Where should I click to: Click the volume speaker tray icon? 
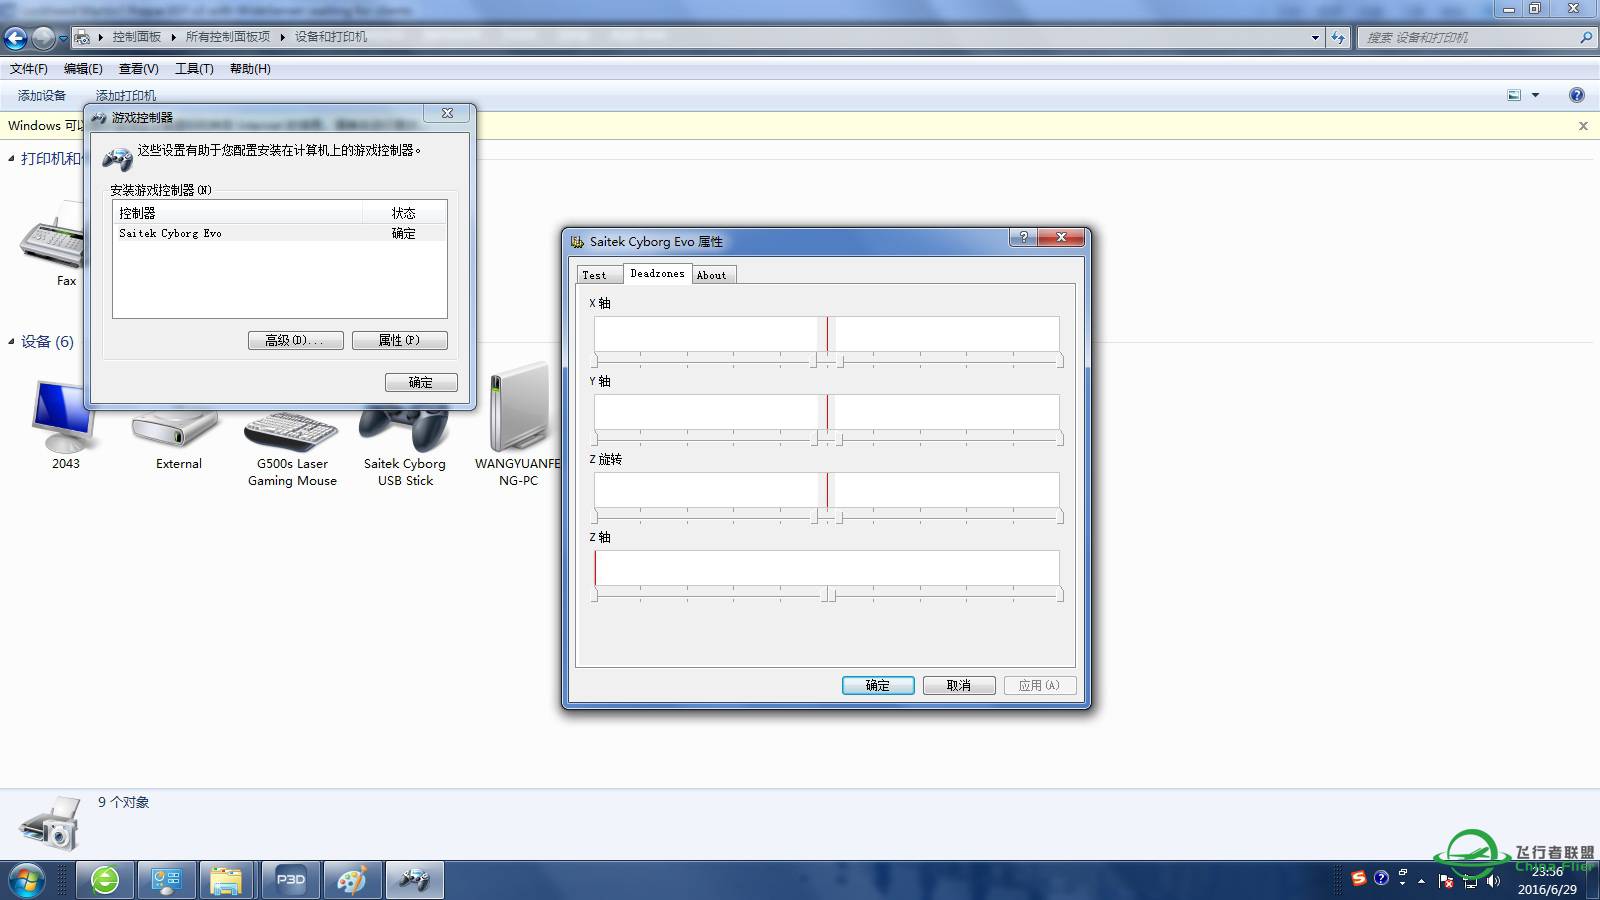[x=1493, y=881]
